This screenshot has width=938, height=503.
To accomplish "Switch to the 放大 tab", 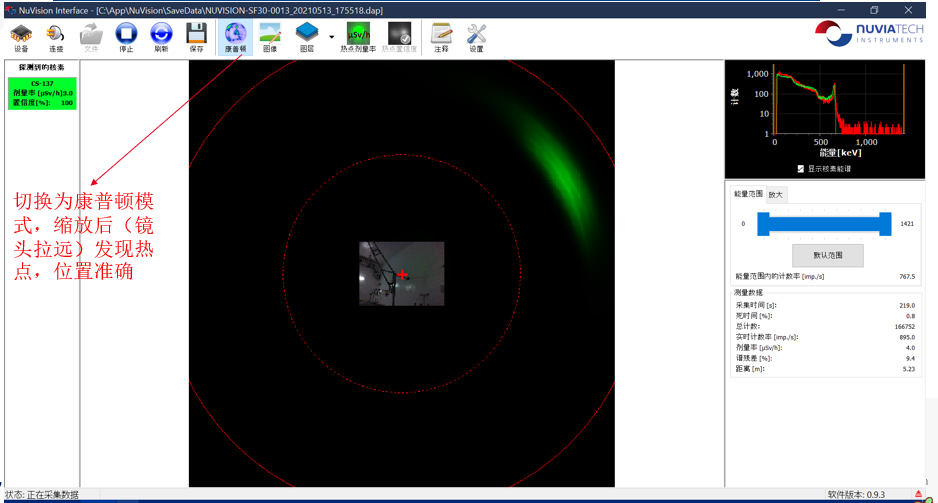I will (776, 194).
